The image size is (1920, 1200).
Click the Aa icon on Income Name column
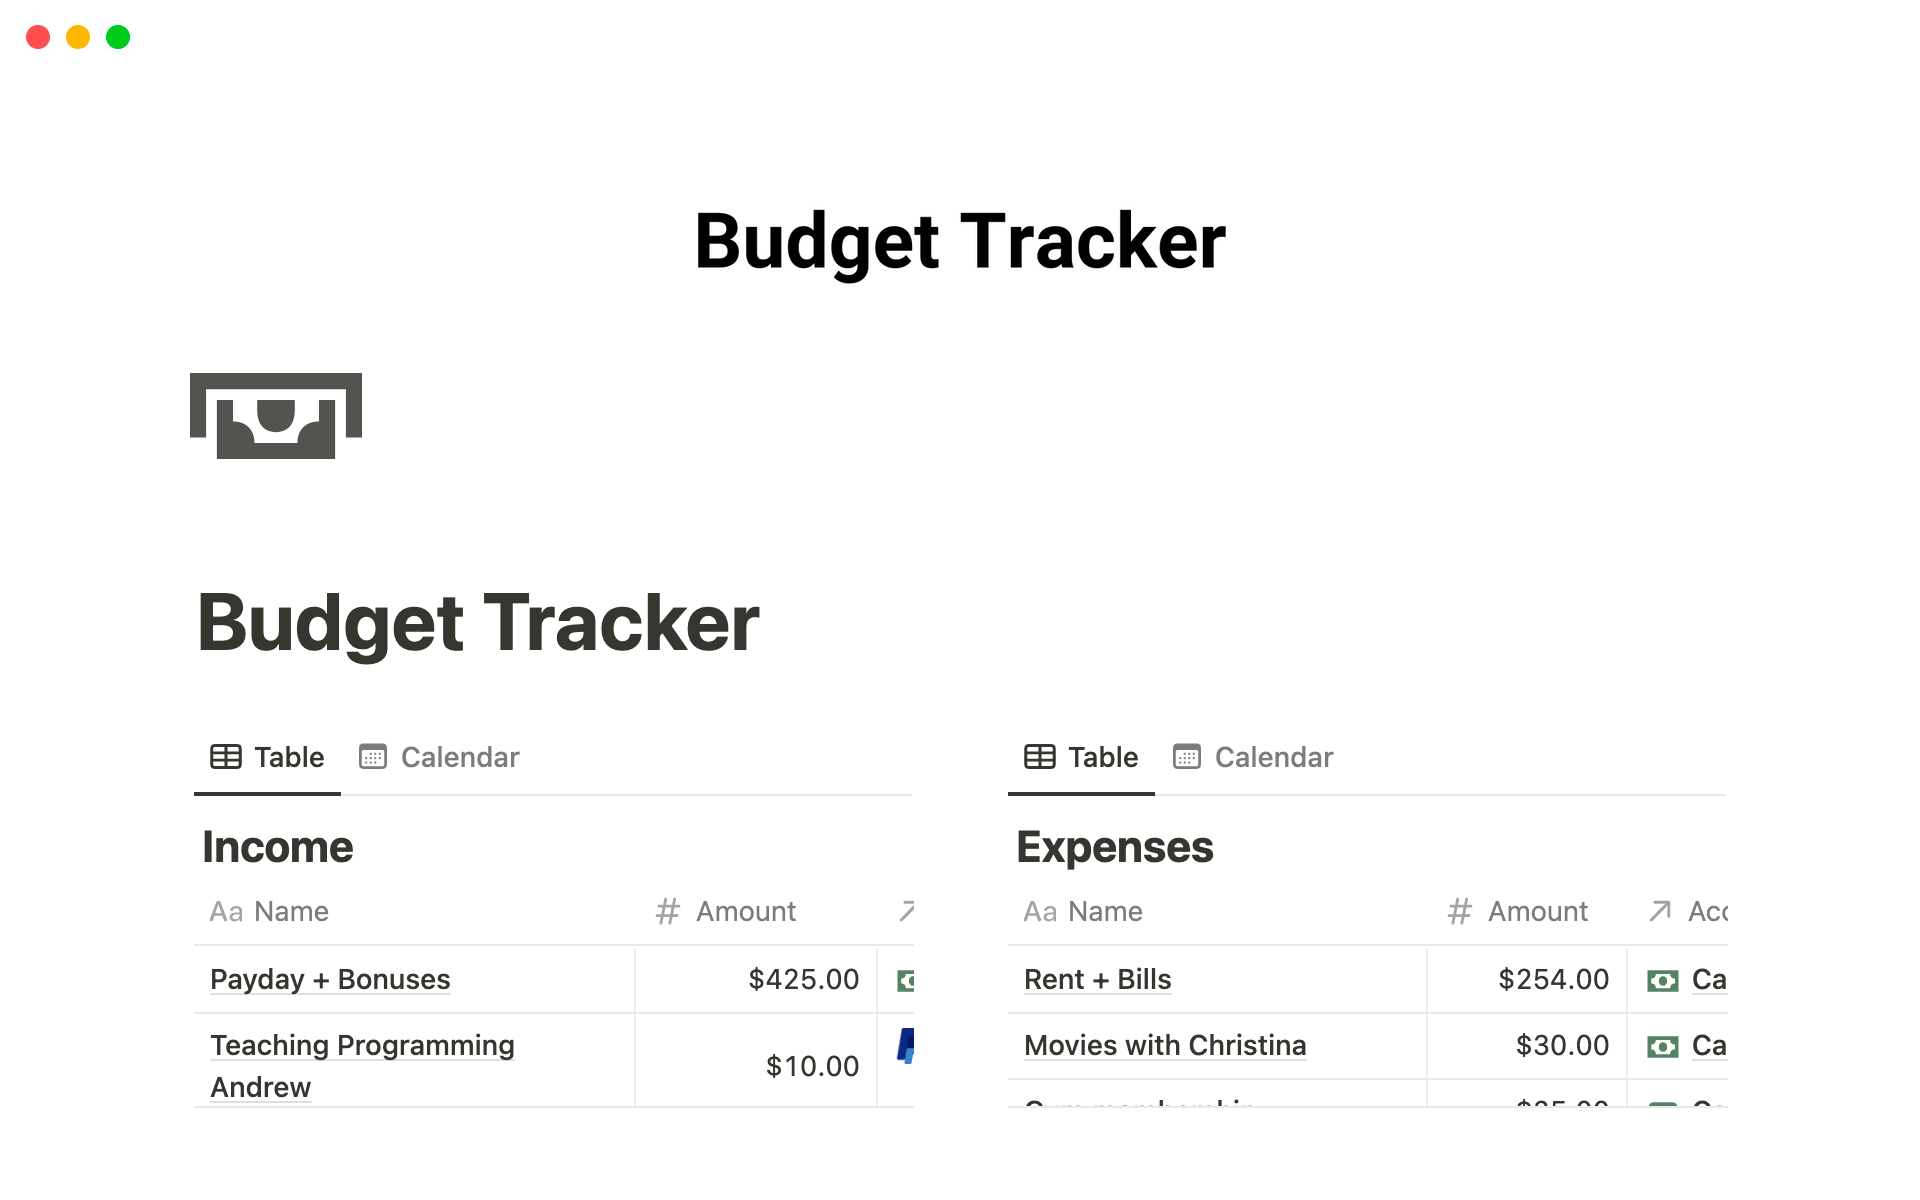point(227,911)
